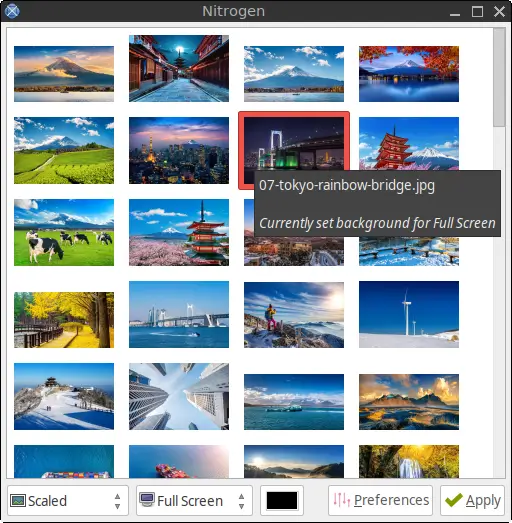The width and height of the screenshot is (512, 523).
Task: Select skyscrapers viewed from below thumbnail
Action: 179,396
